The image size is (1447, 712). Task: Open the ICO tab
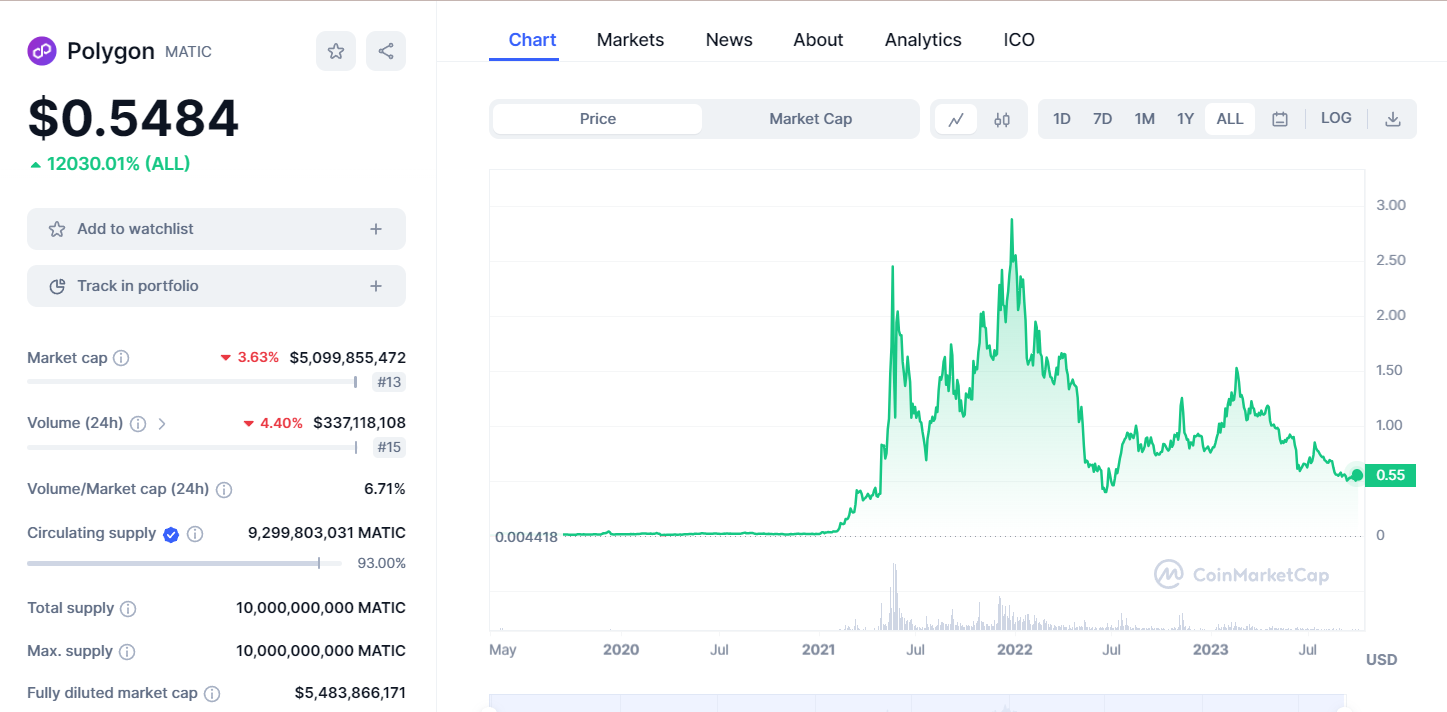coord(1019,40)
